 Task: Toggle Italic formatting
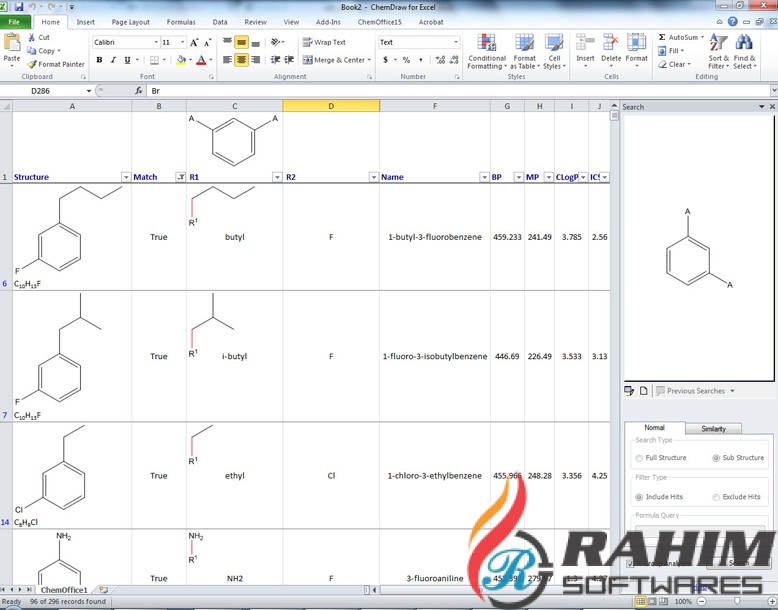pyautogui.click(x=113, y=60)
